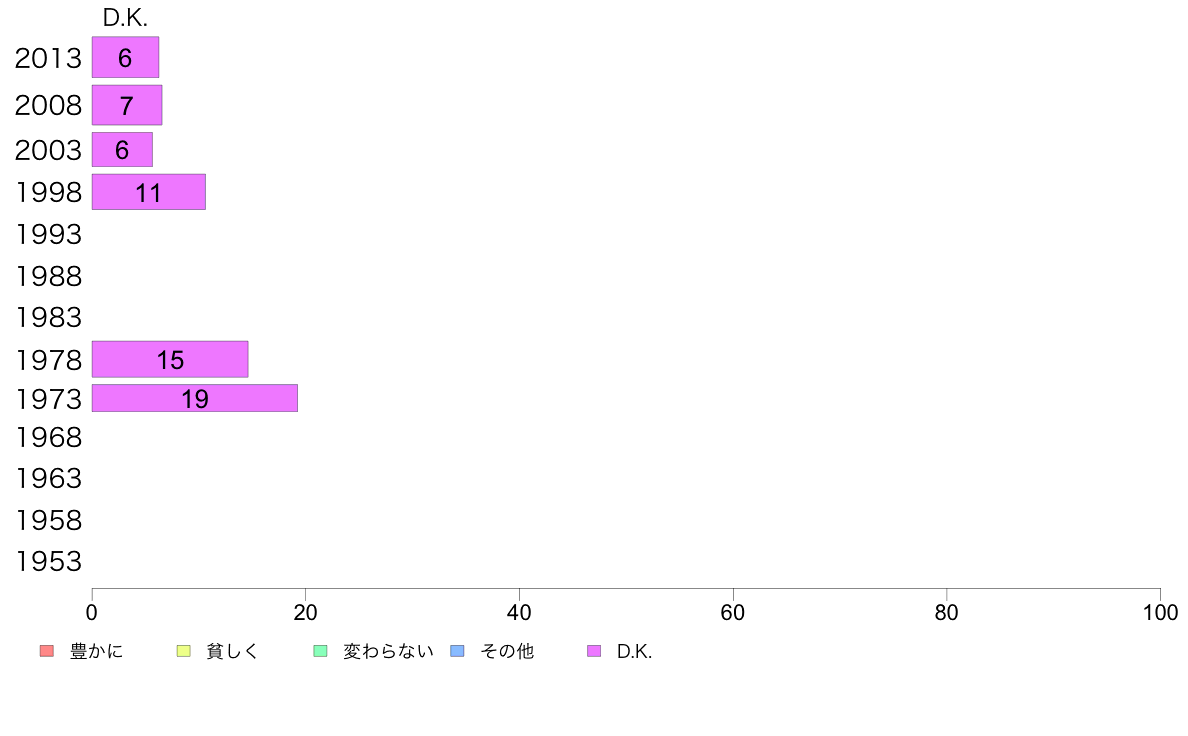Click the 1953 year axis label
The width and height of the screenshot is (1188, 736).
click(48, 562)
